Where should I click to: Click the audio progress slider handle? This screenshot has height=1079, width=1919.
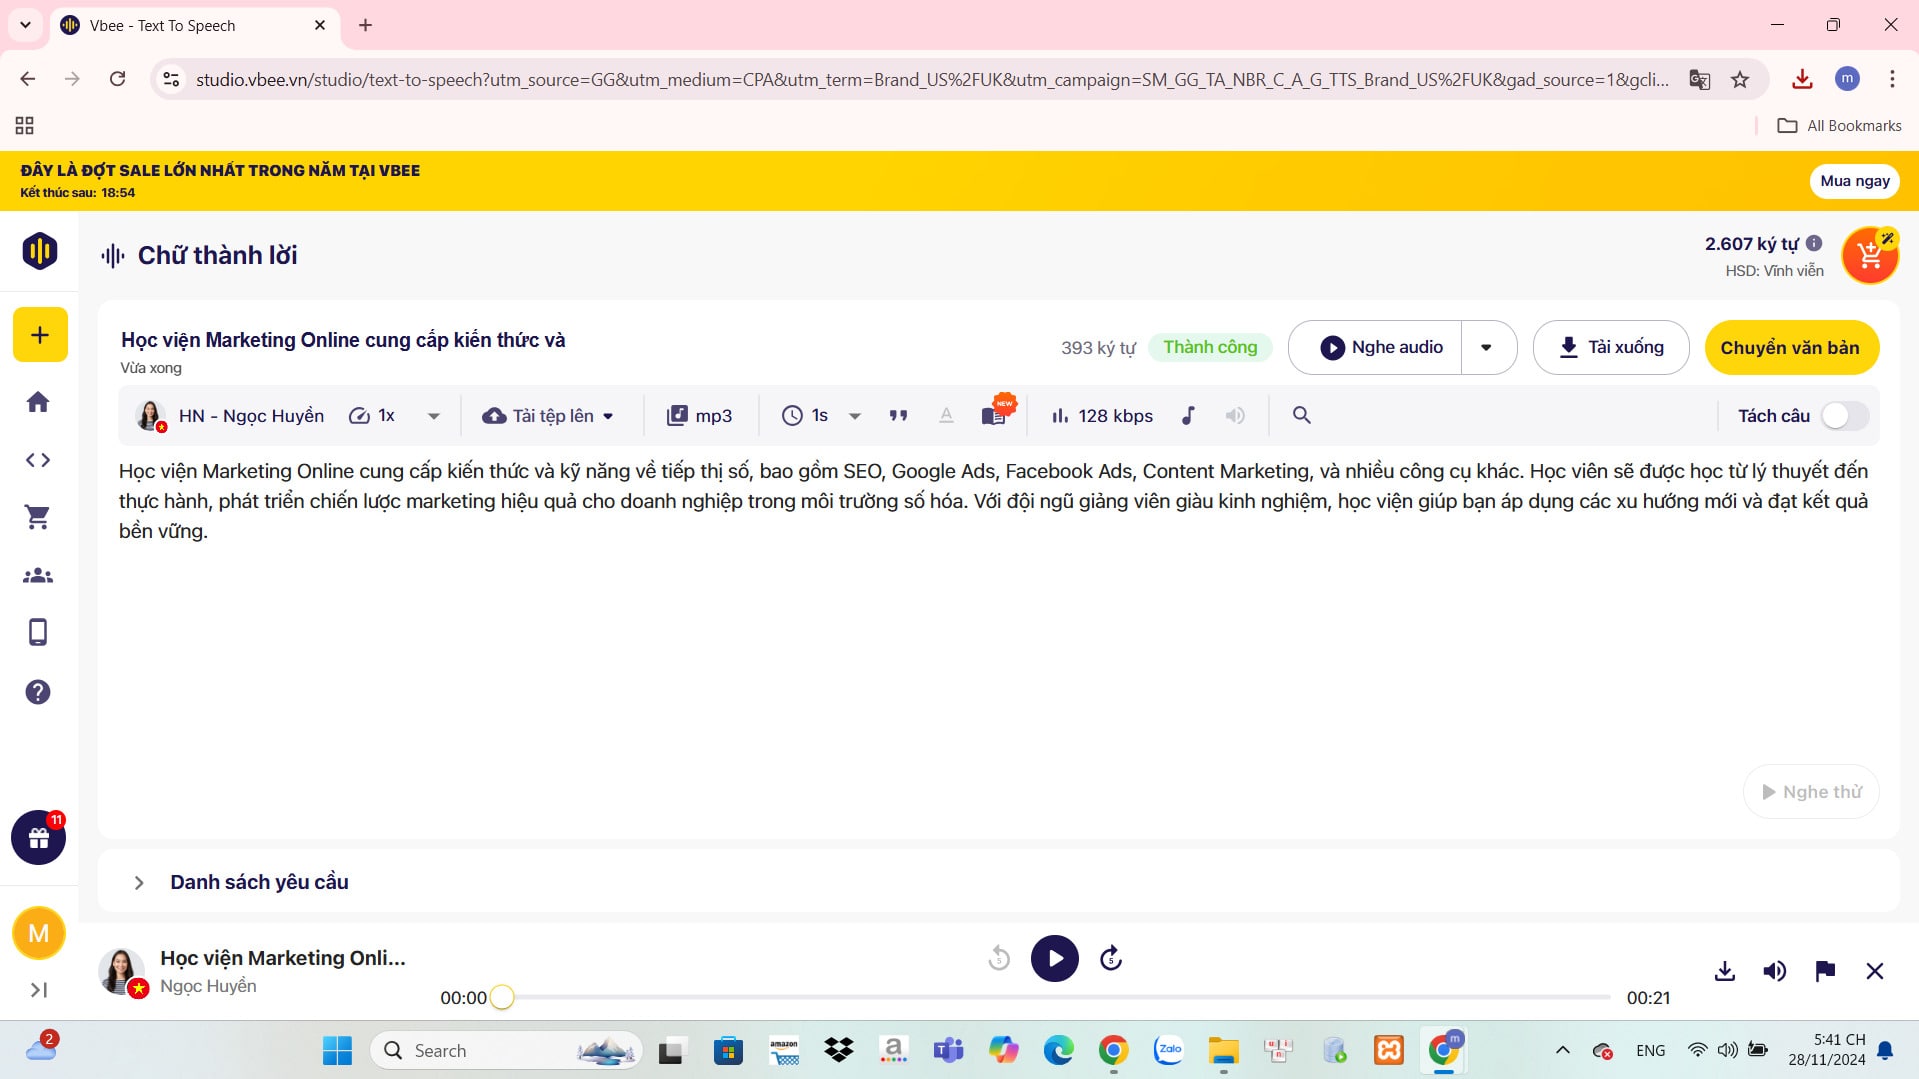pos(502,997)
